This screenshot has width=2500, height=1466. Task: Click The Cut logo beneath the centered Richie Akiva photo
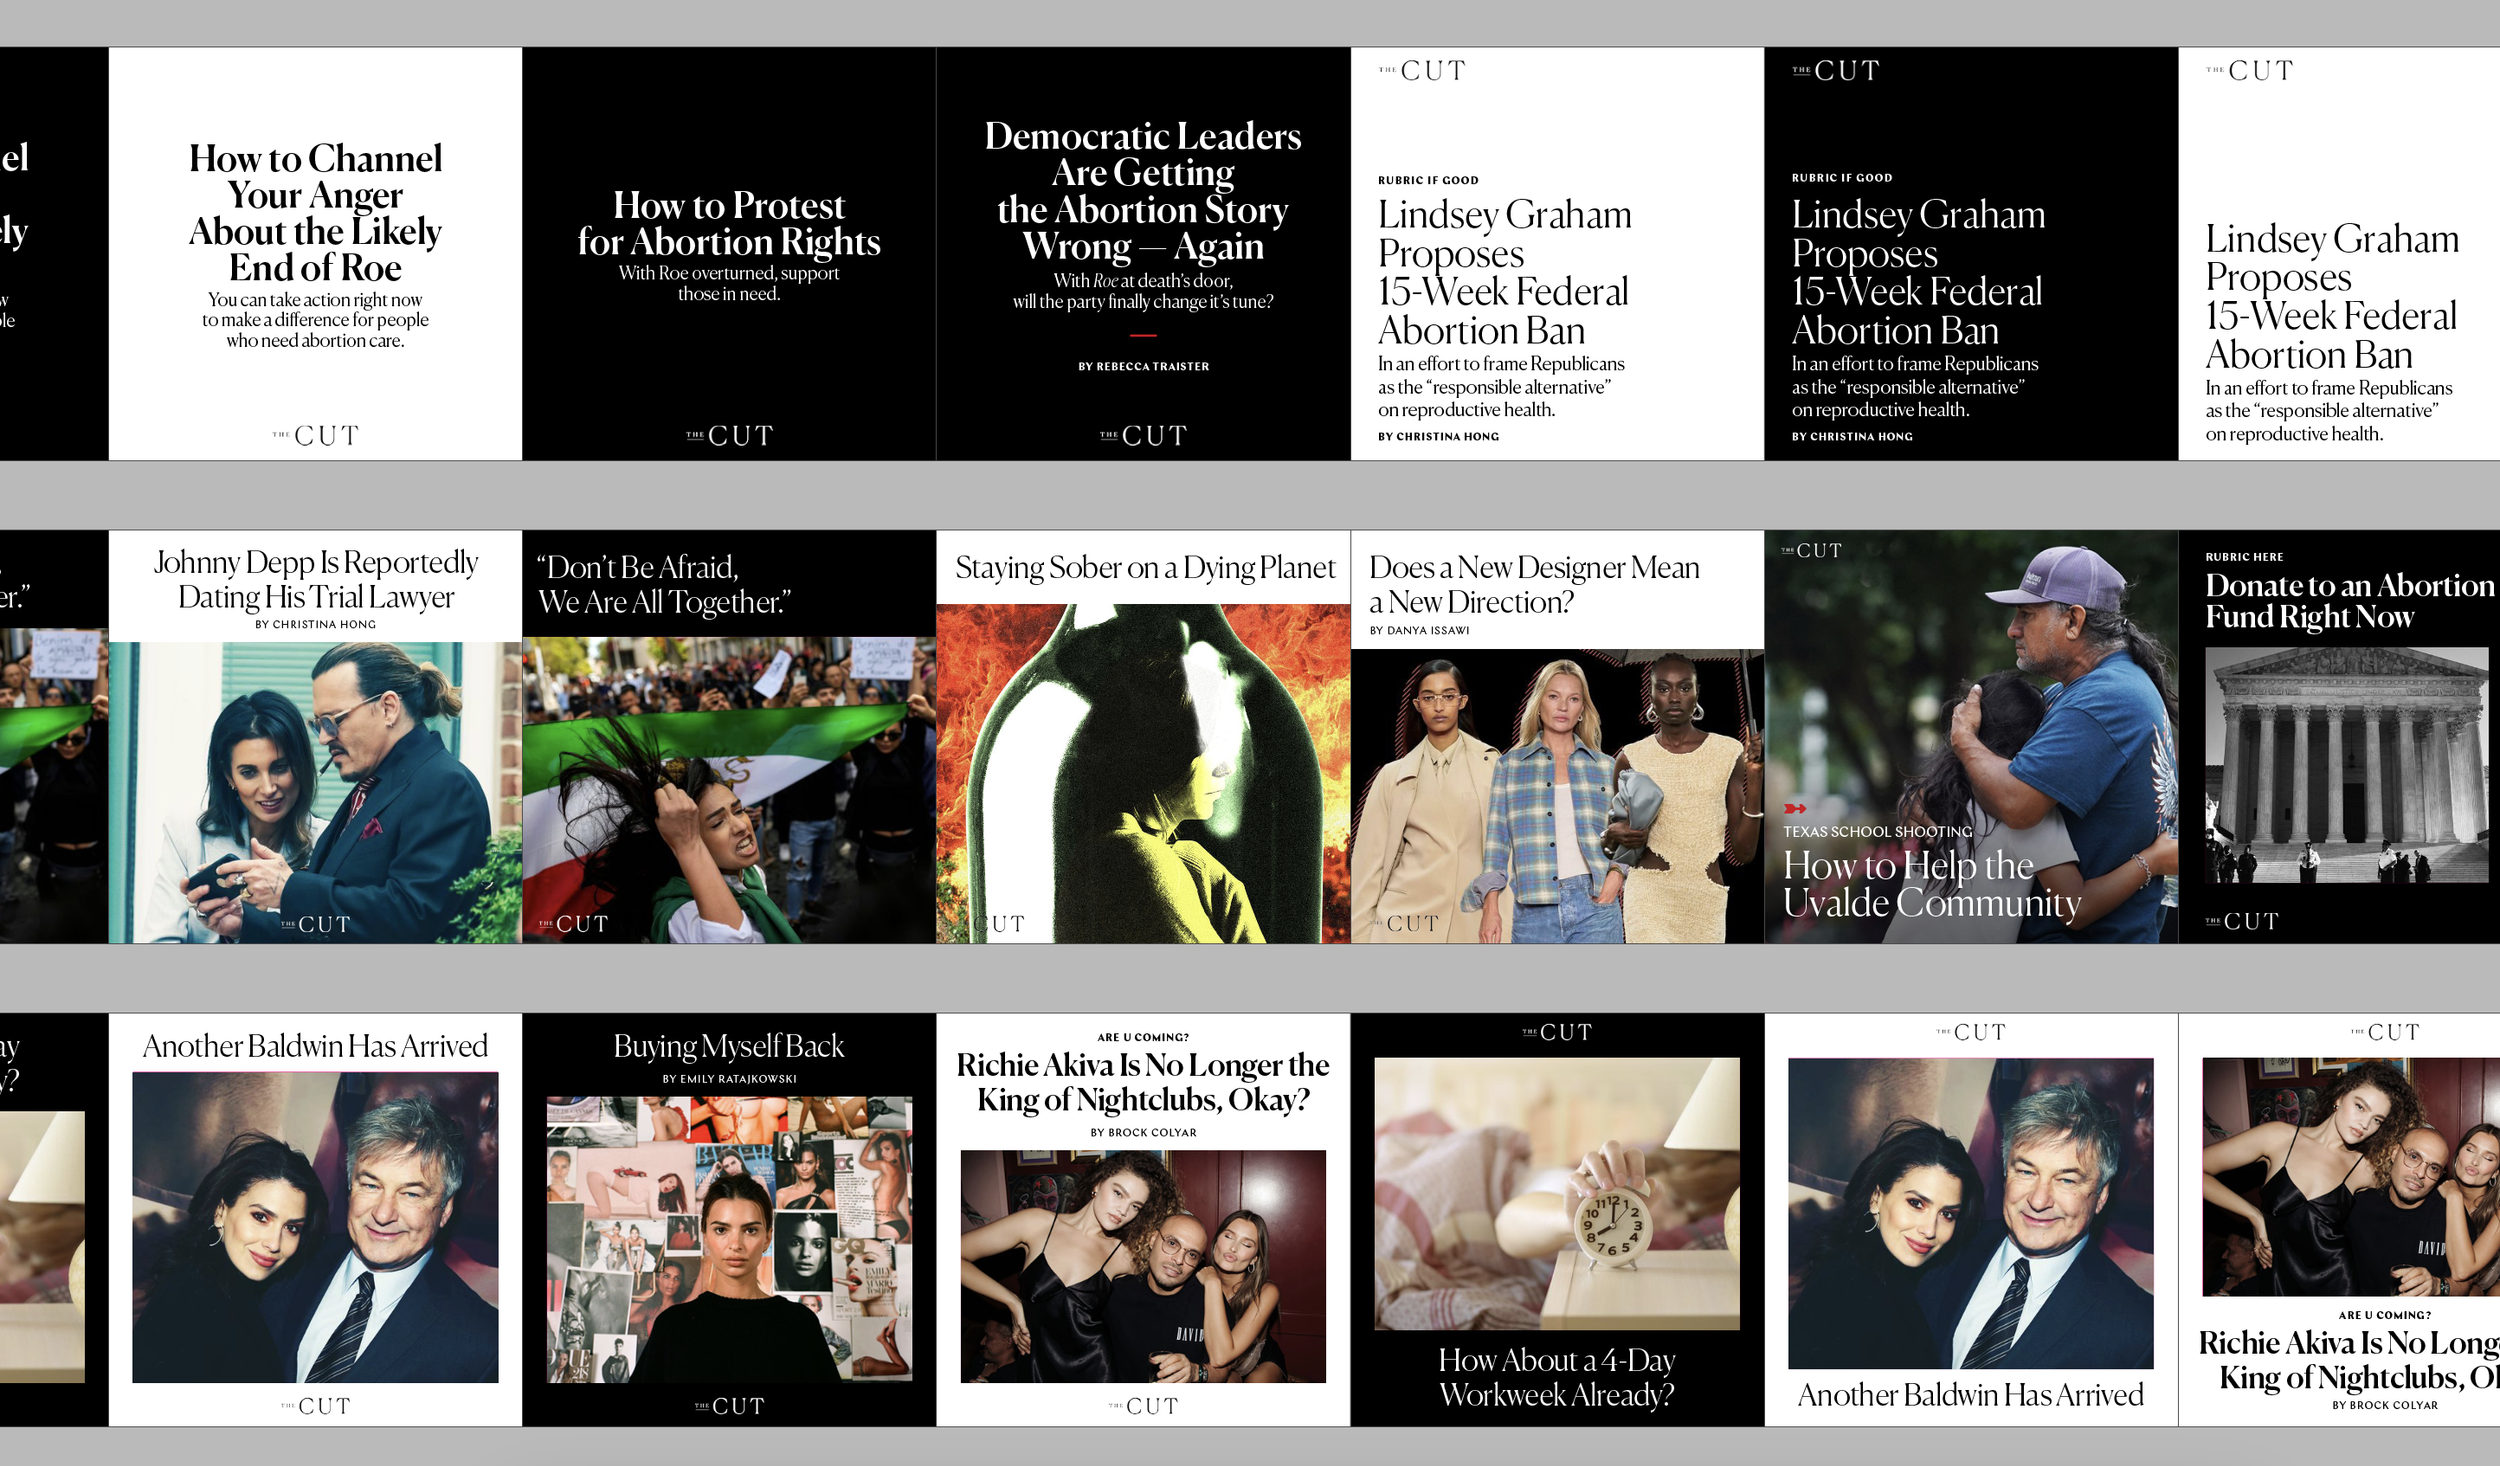1143,1407
